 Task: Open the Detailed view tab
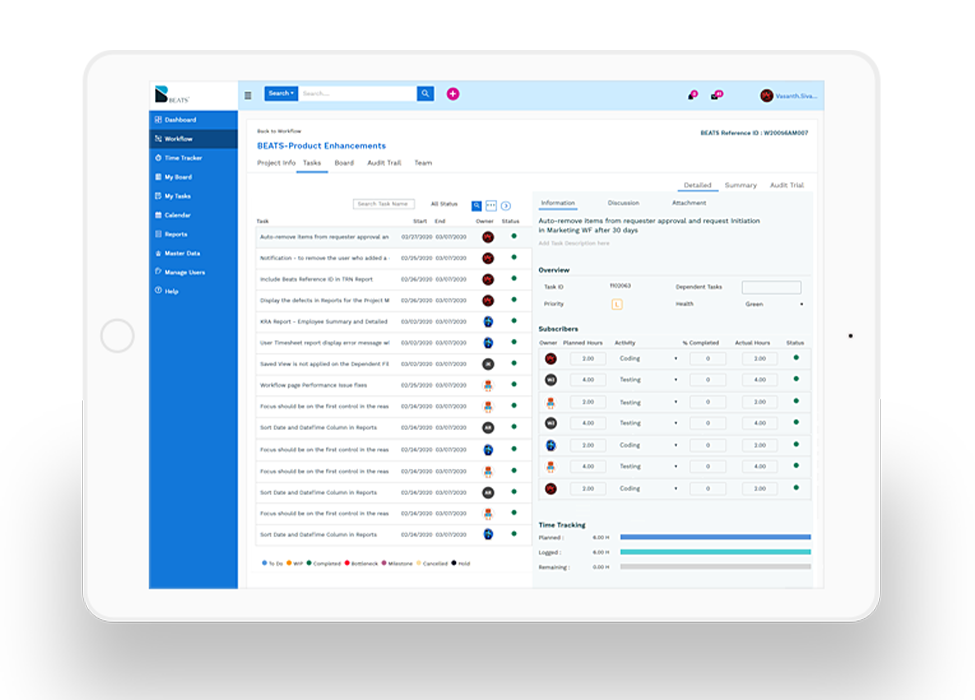tap(698, 185)
